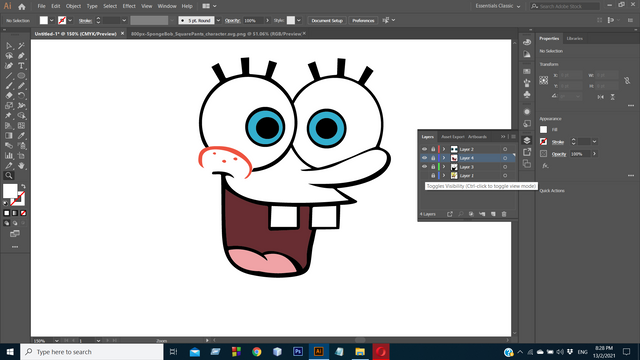Expand Layer 4 contents chevron
This screenshot has width=640, height=360.
[444, 158]
